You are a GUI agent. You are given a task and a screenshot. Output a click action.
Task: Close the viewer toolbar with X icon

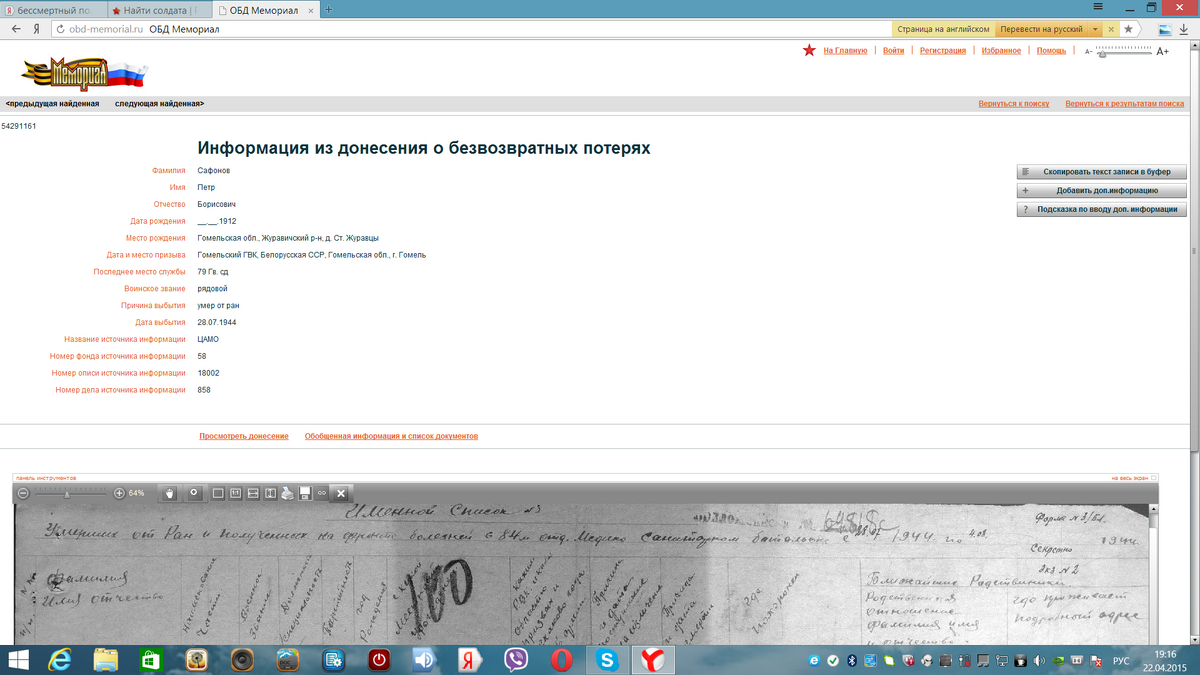341,493
